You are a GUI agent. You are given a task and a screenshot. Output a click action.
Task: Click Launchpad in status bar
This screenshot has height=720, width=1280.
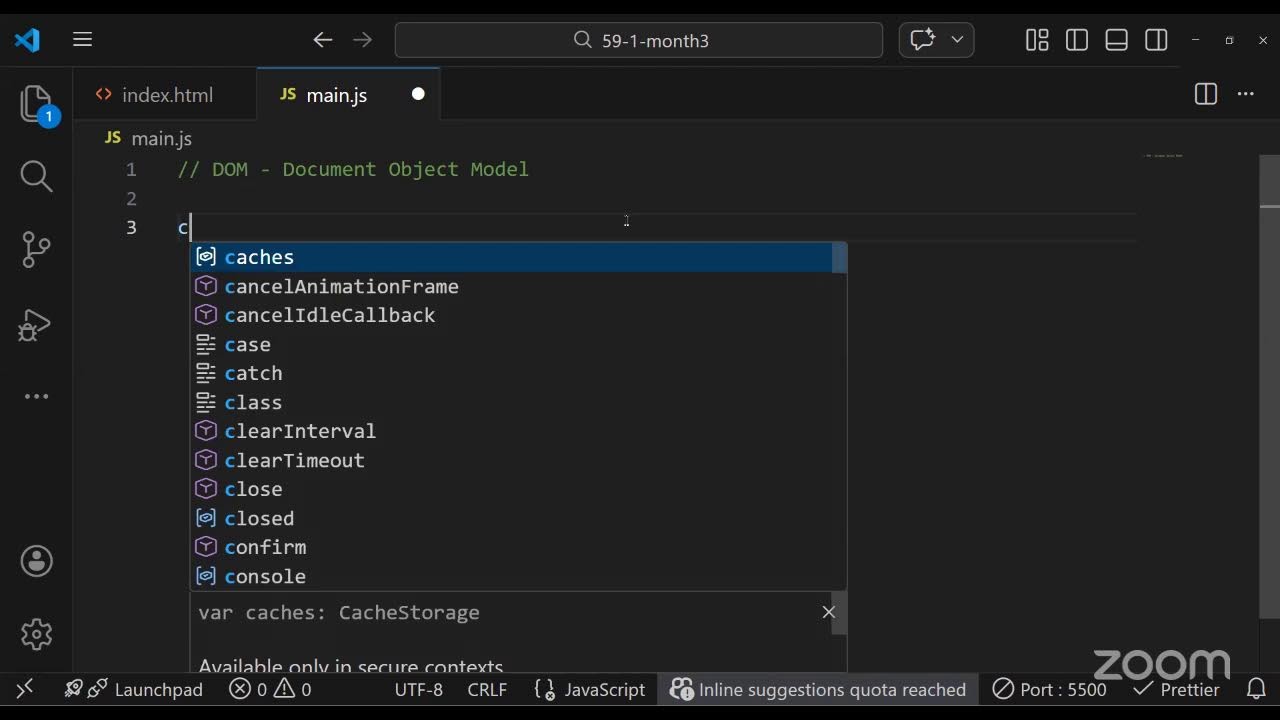click(x=134, y=689)
